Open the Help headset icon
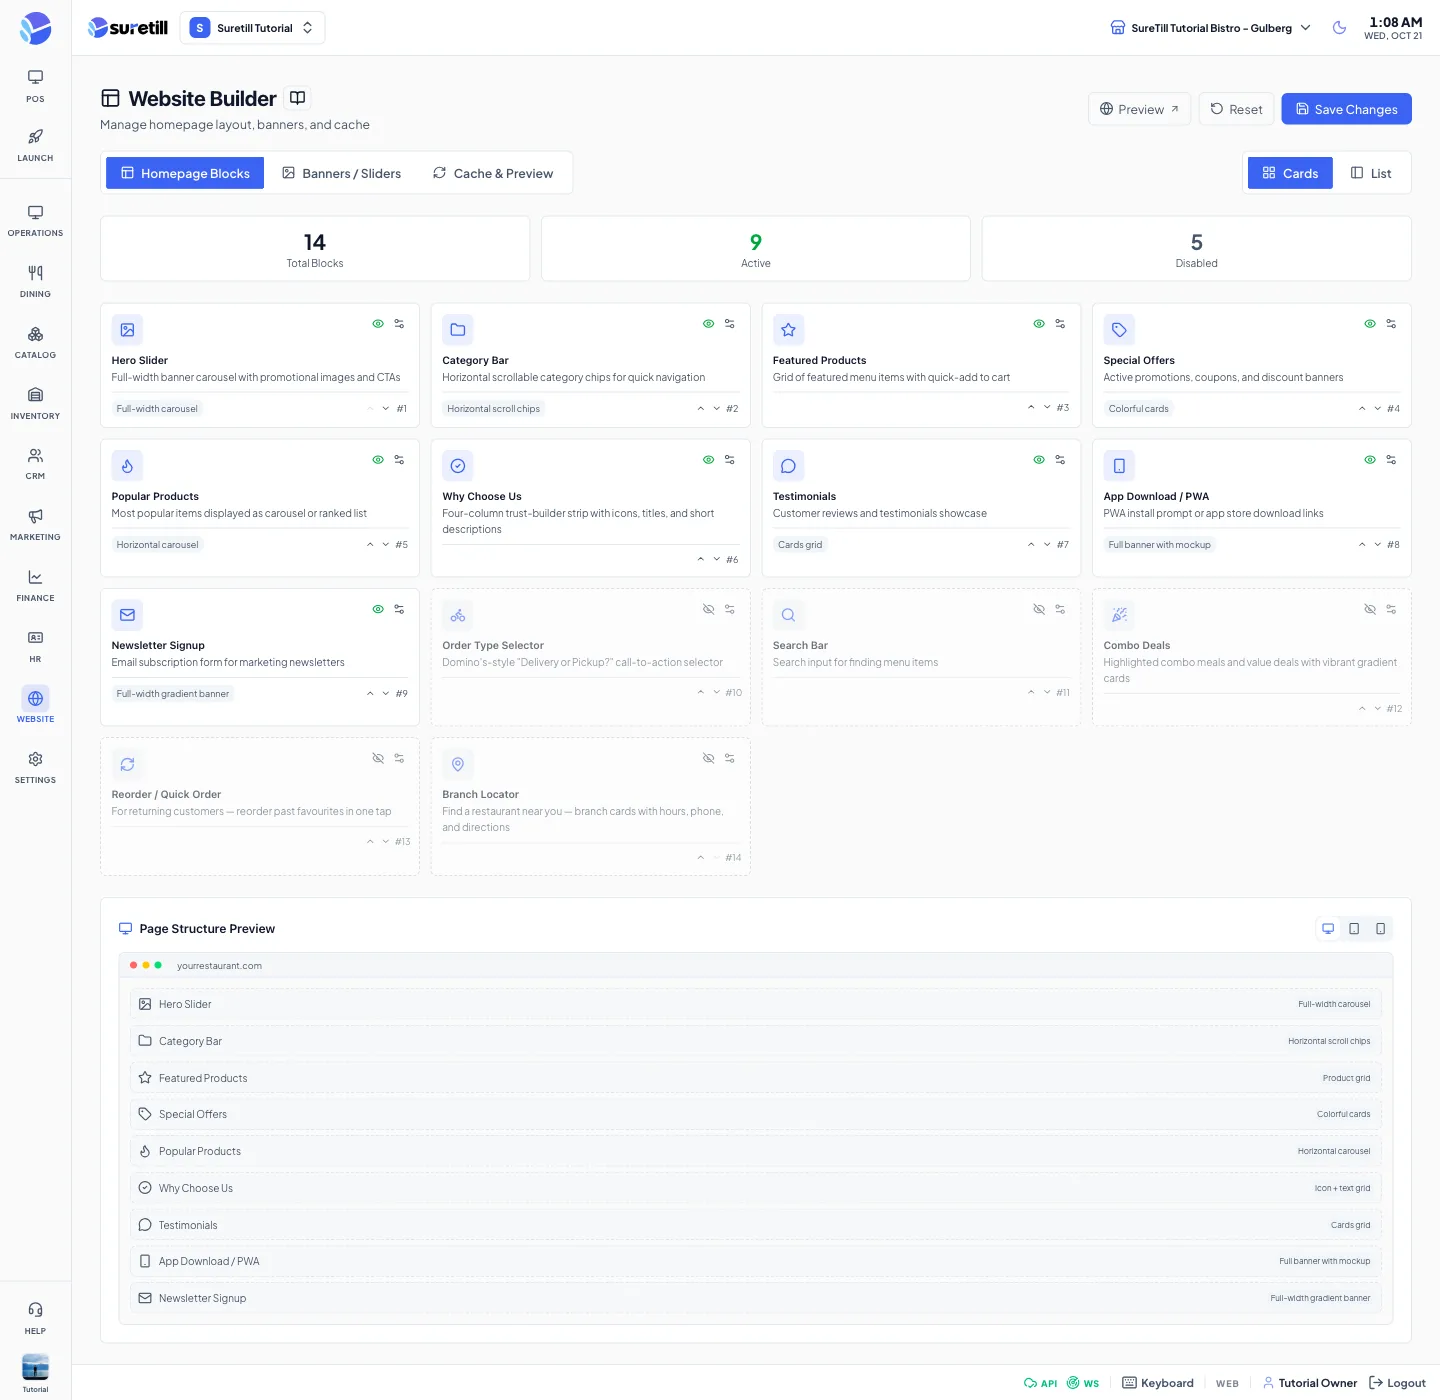 point(35,1318)
